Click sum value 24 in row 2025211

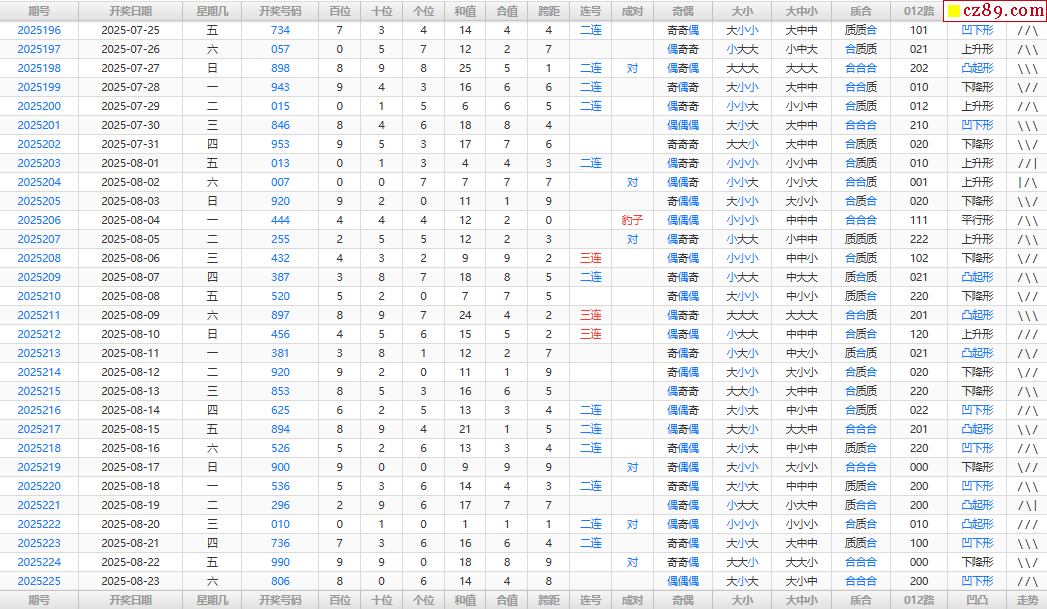(x=465, y=315)
